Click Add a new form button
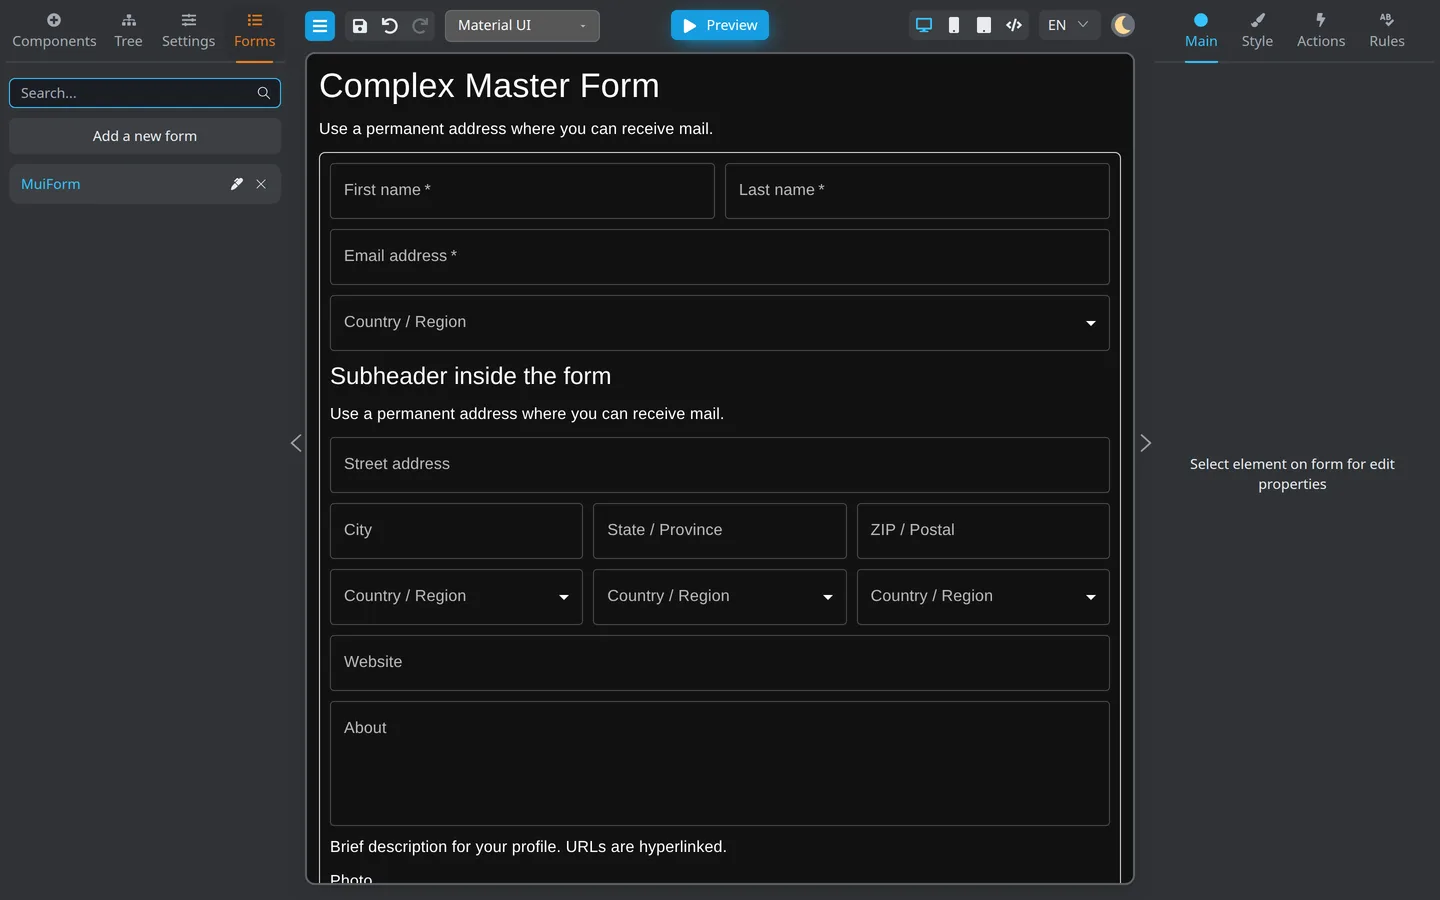The width and height of the screenshot is (1440, 900). [x=145, y=136]
